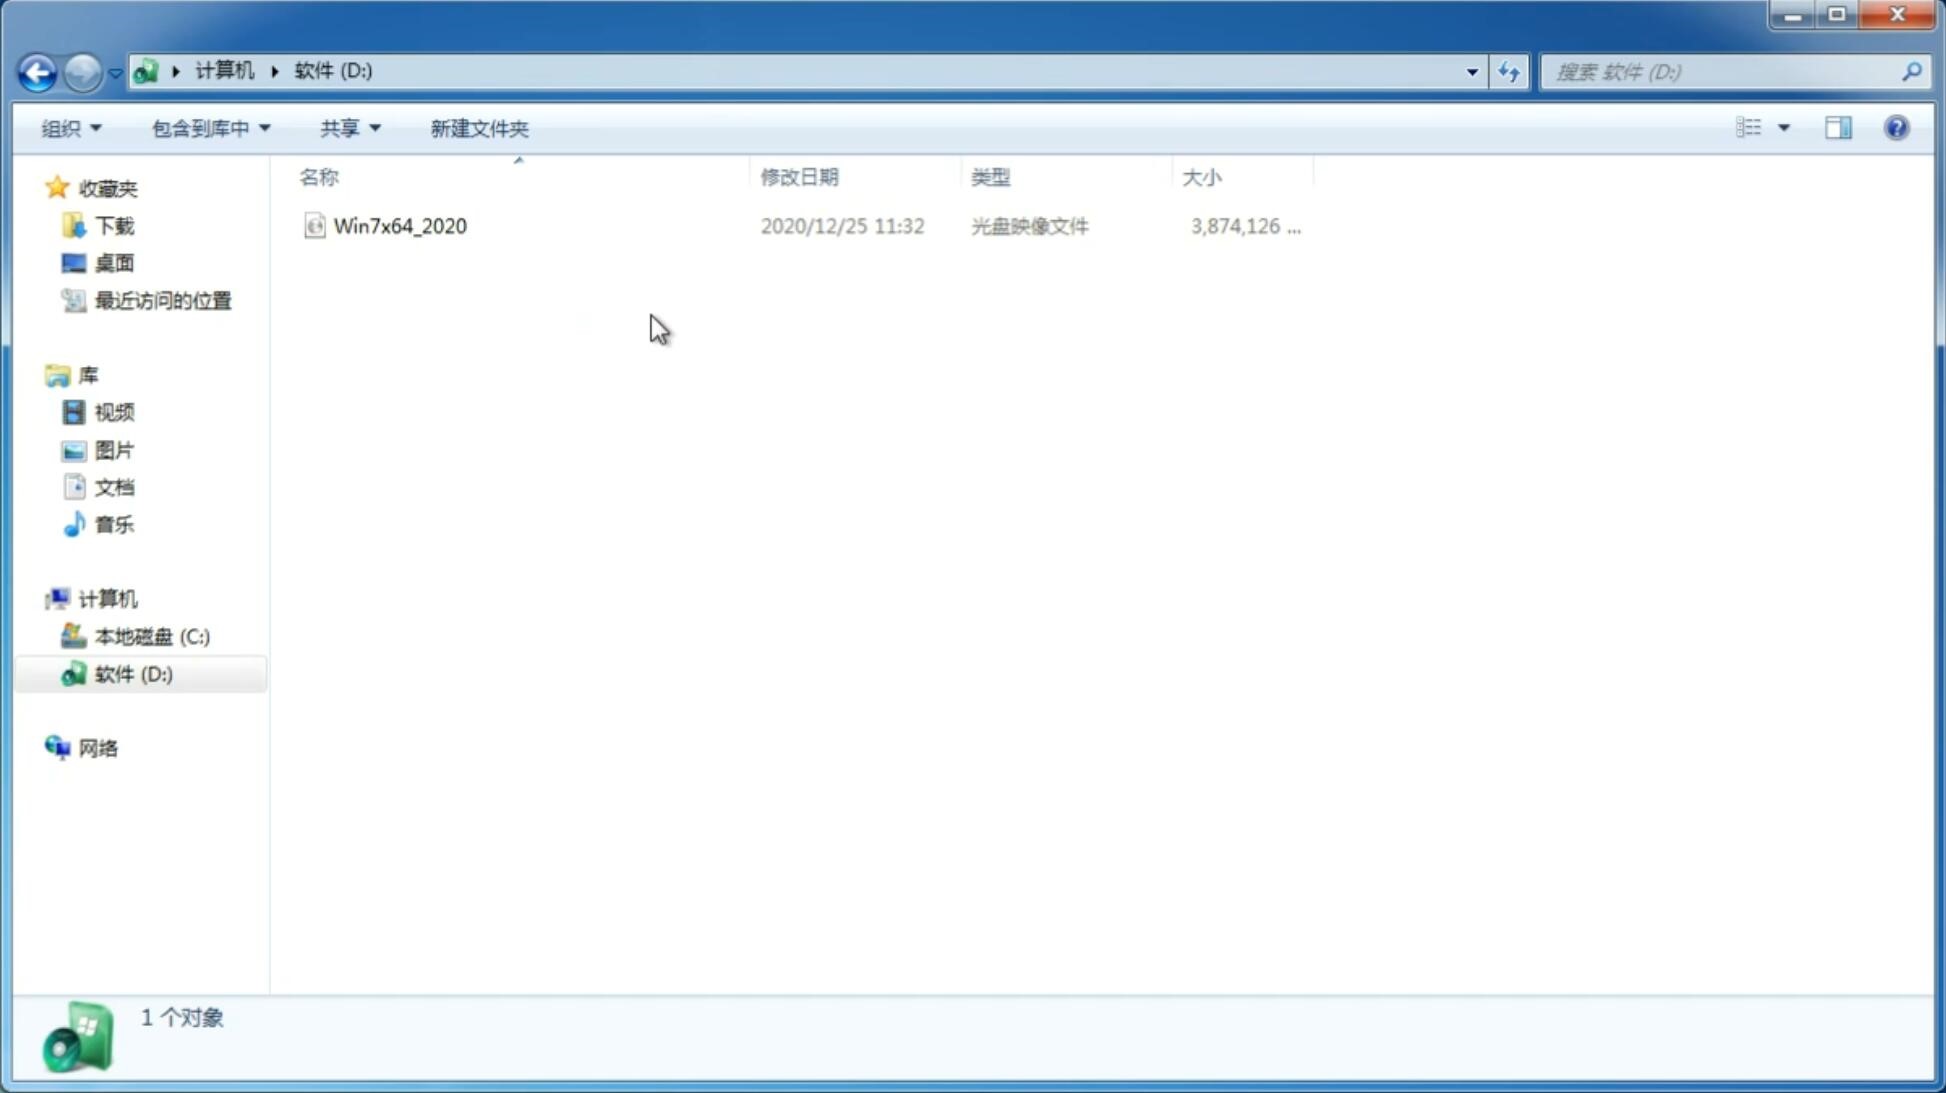
Task: Open the Win7x64_2020 disc image file
Action: click(400, 224)
